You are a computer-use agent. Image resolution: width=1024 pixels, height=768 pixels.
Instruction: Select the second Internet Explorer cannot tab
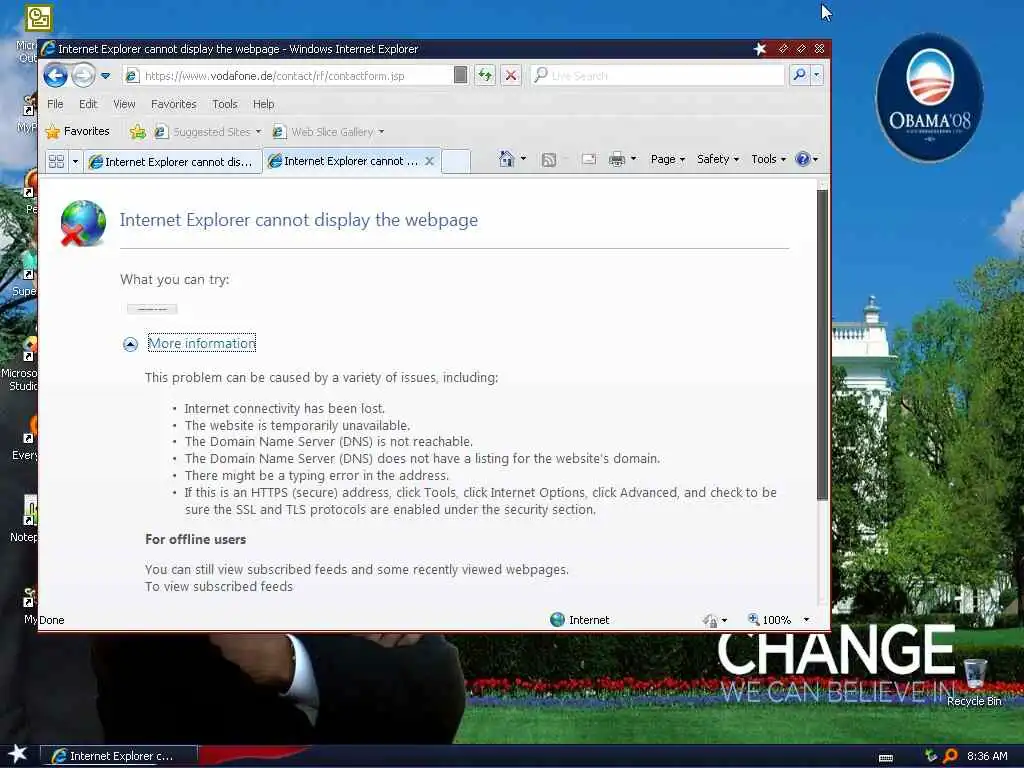(344, 161)
